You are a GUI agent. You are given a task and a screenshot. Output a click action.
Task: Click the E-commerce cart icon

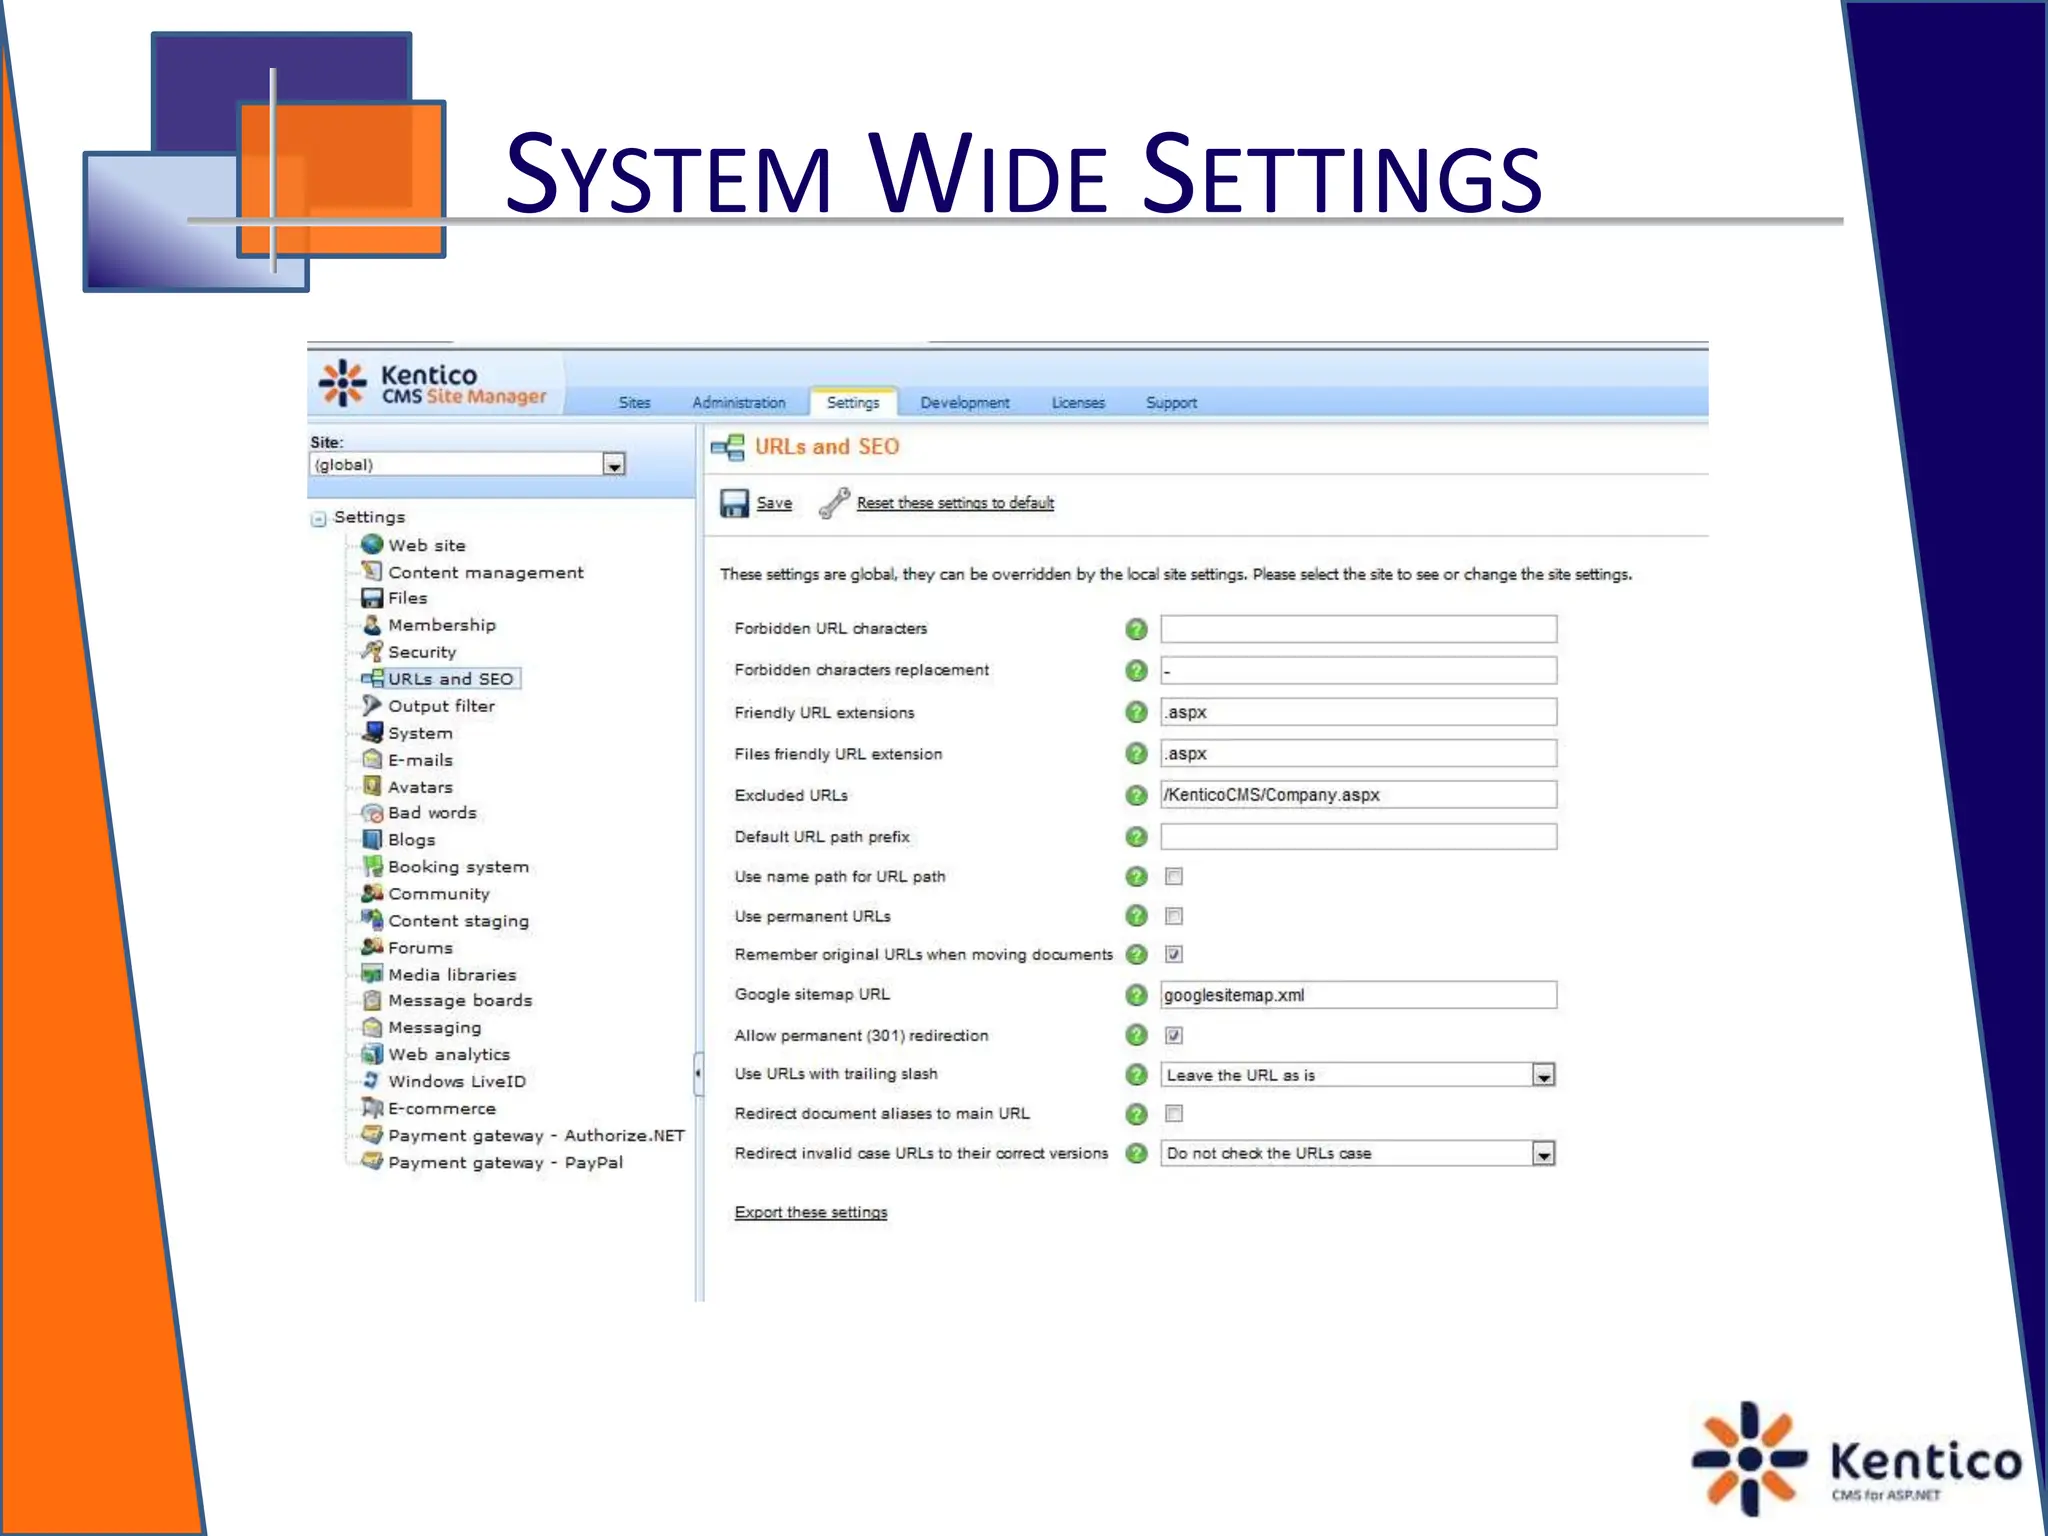coord(372,1108)
